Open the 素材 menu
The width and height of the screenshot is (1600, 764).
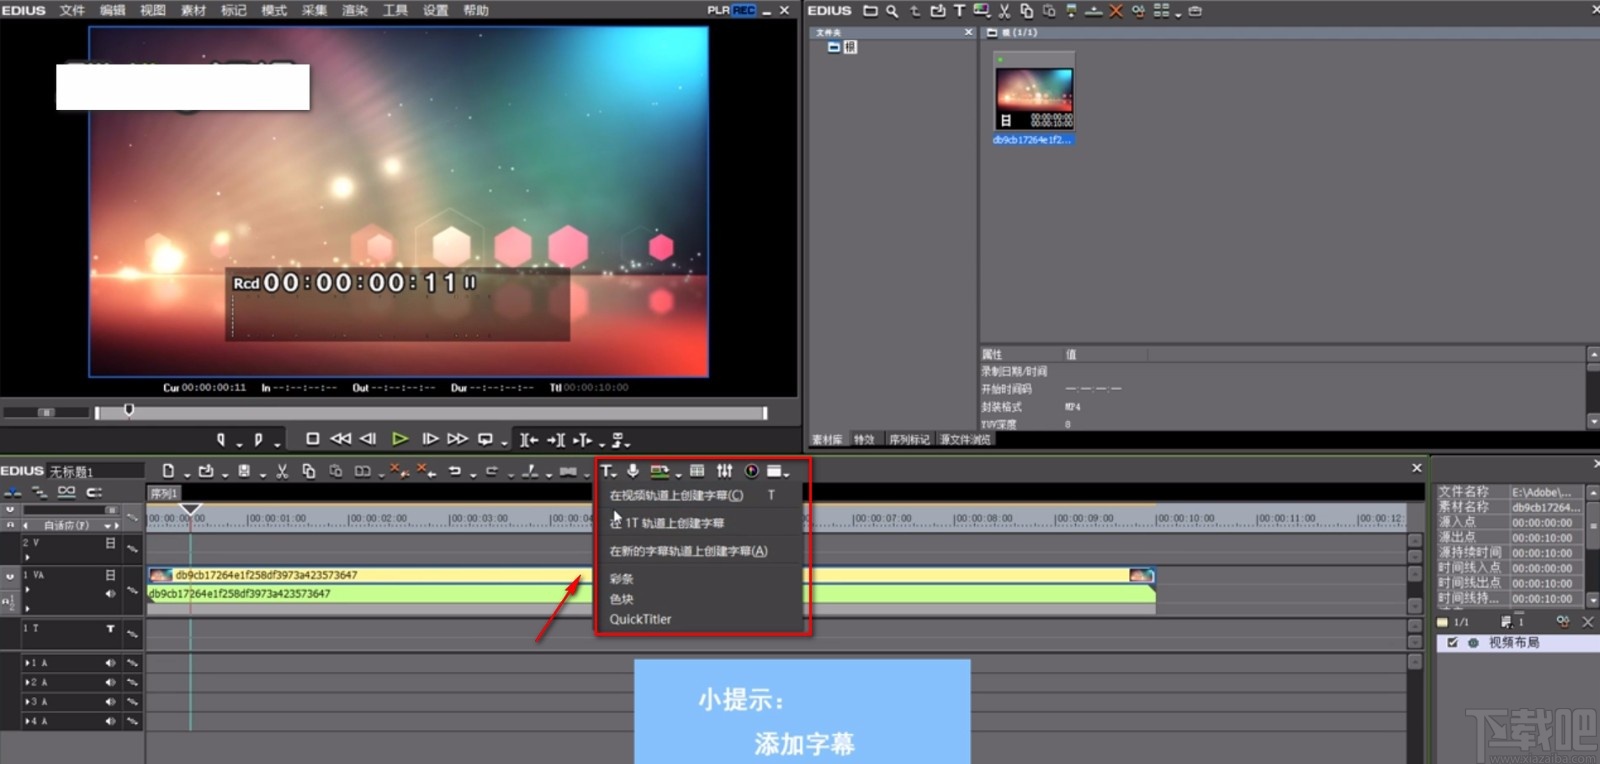(x=193, y=10)
